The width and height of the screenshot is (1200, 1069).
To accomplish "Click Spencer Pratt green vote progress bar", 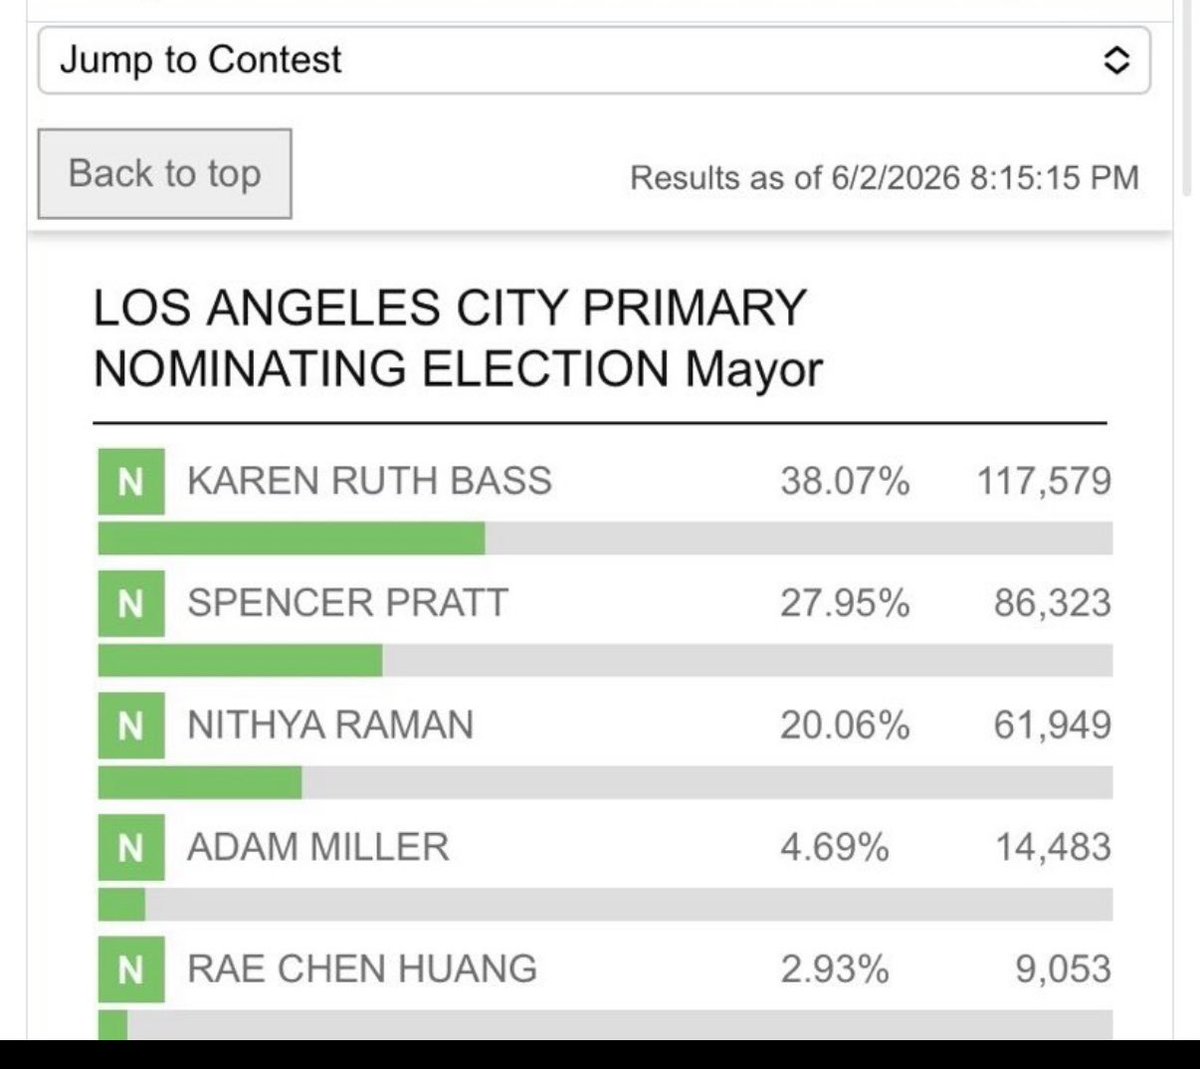I will click(240, 660).
